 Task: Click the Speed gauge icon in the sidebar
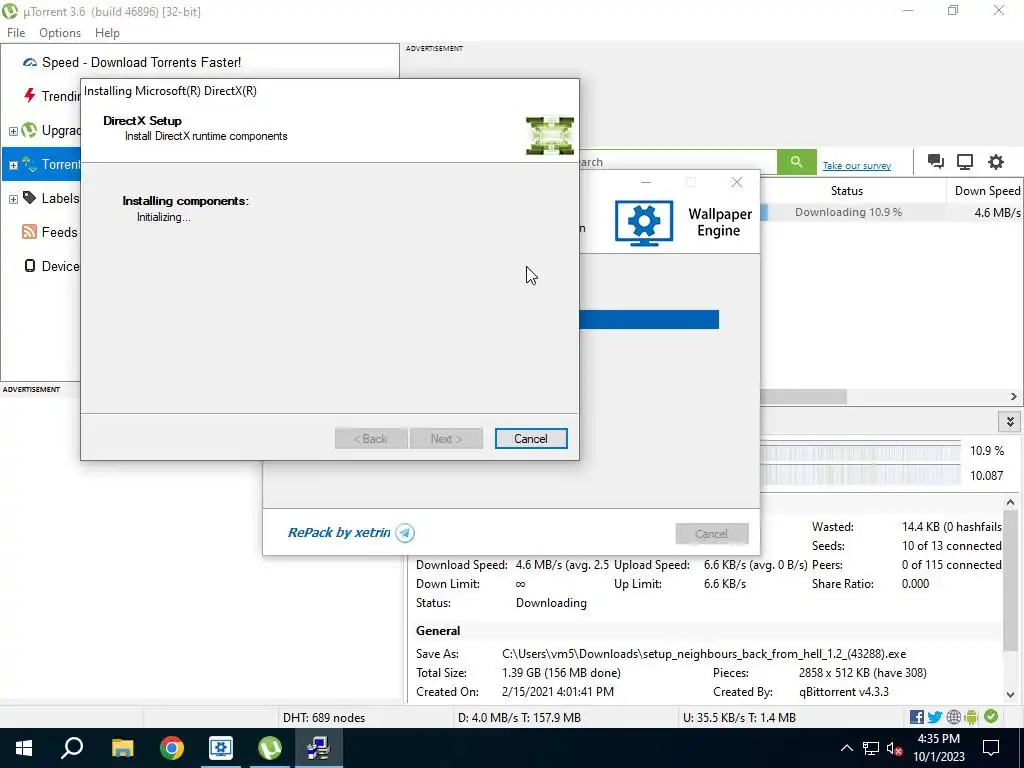tap(29, 63)
